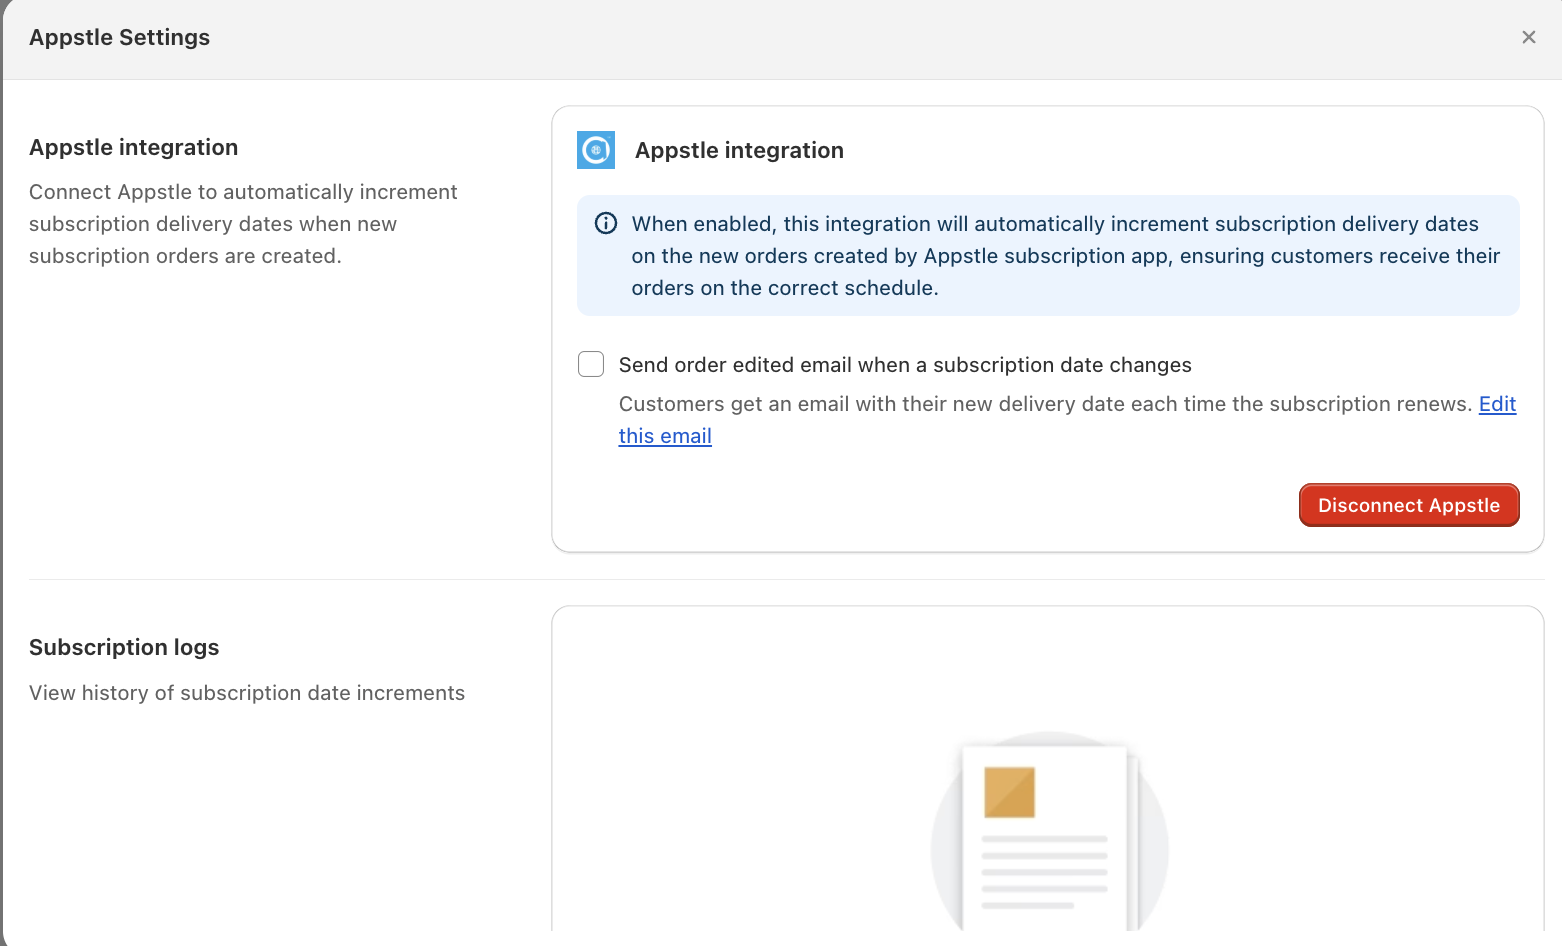Click the 'Connect Appstle to automatically increment' description
This screenshot has width=1562, height=946.
click(x=243, y=224)
